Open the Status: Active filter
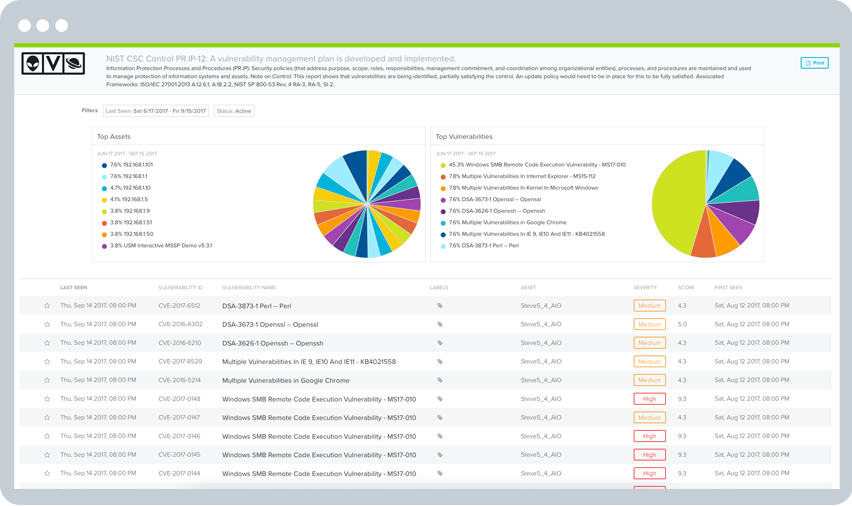The width and height of the screenshot is (852, 506). pyautogui.click(x=234, y=111)
